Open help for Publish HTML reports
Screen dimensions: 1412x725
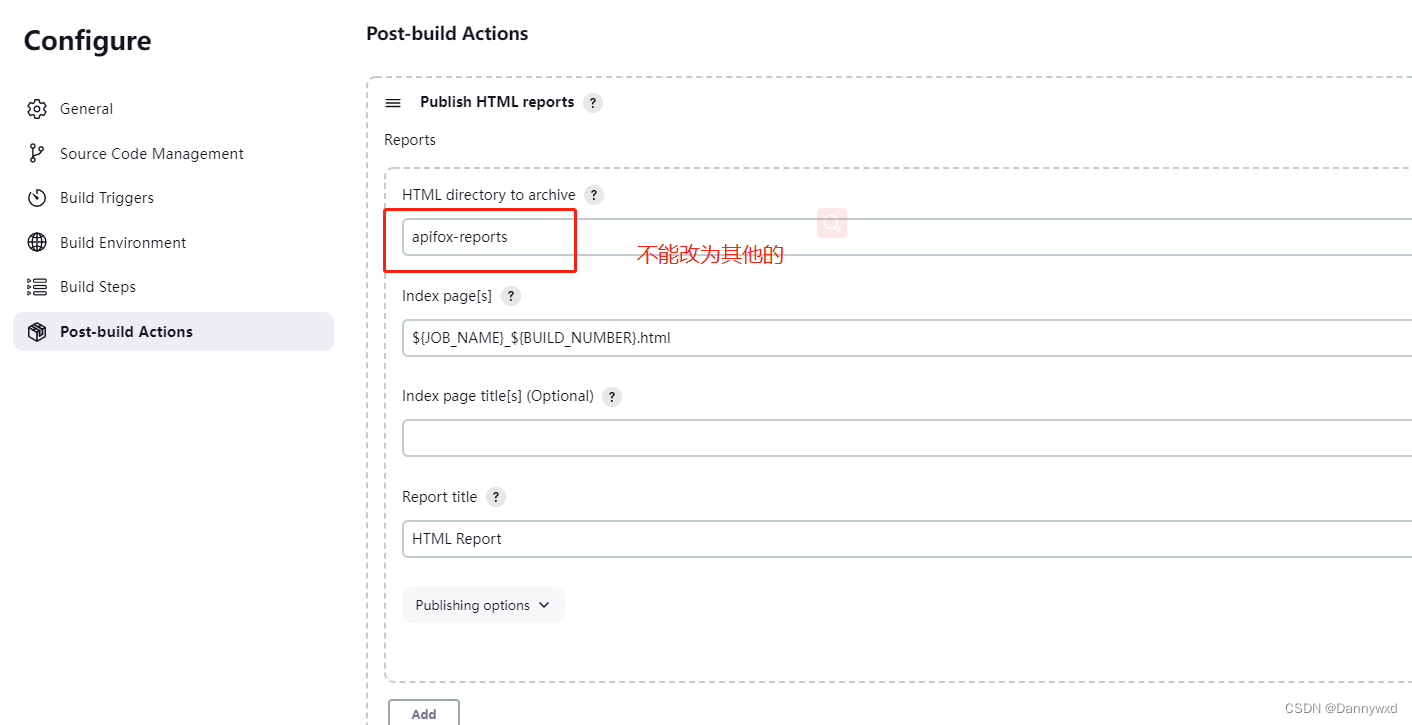tap(592, 102)
